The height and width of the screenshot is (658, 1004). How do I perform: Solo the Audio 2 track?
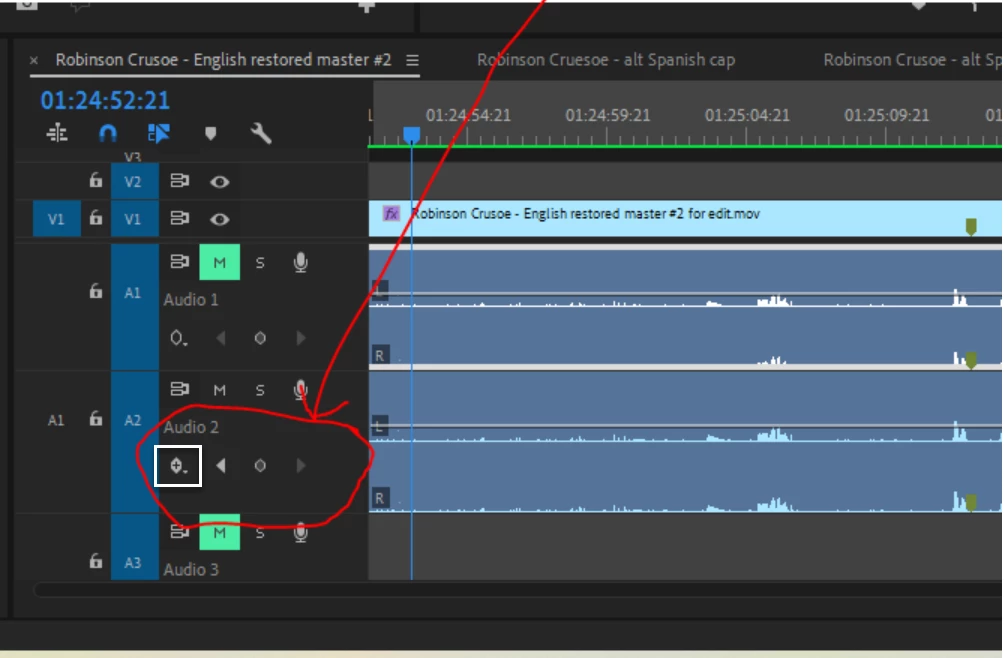(x=260, y=390)
